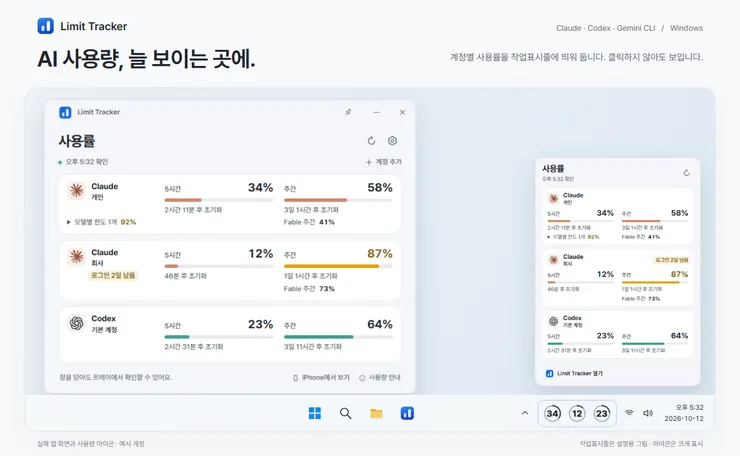Click 3일 11시간 후 초기화 in the main window

pyautogui.click(x=313, y=346)
